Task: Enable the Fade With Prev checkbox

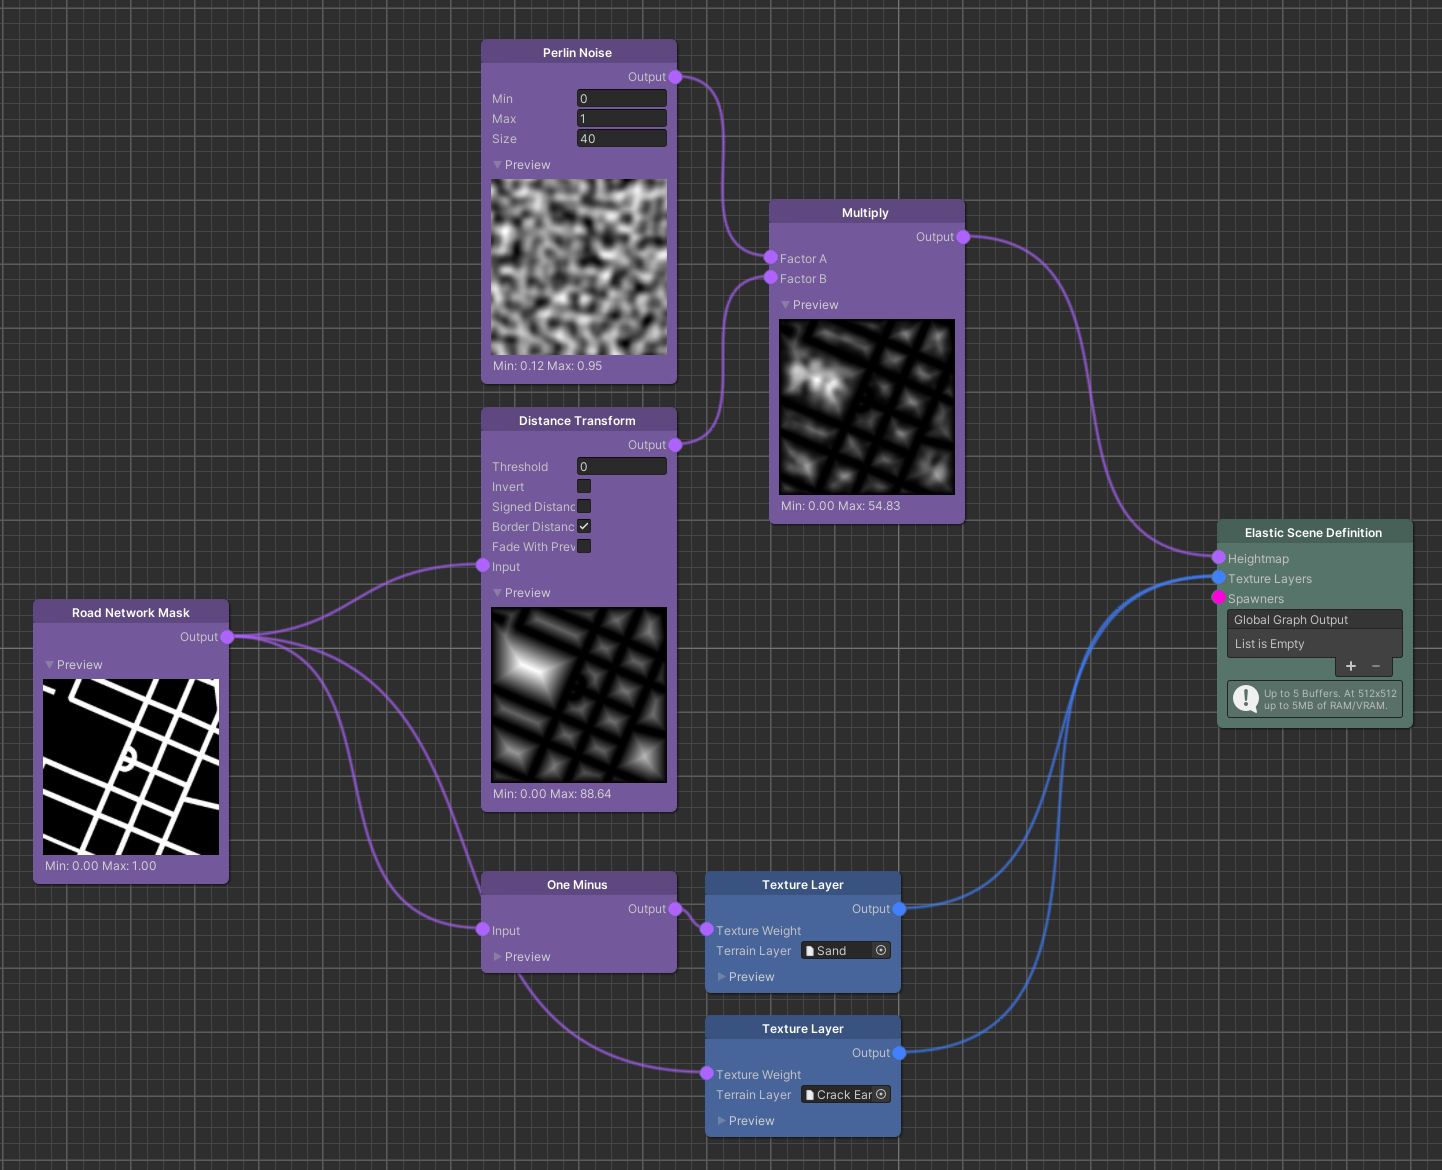Action: click(x=584, y=547)
